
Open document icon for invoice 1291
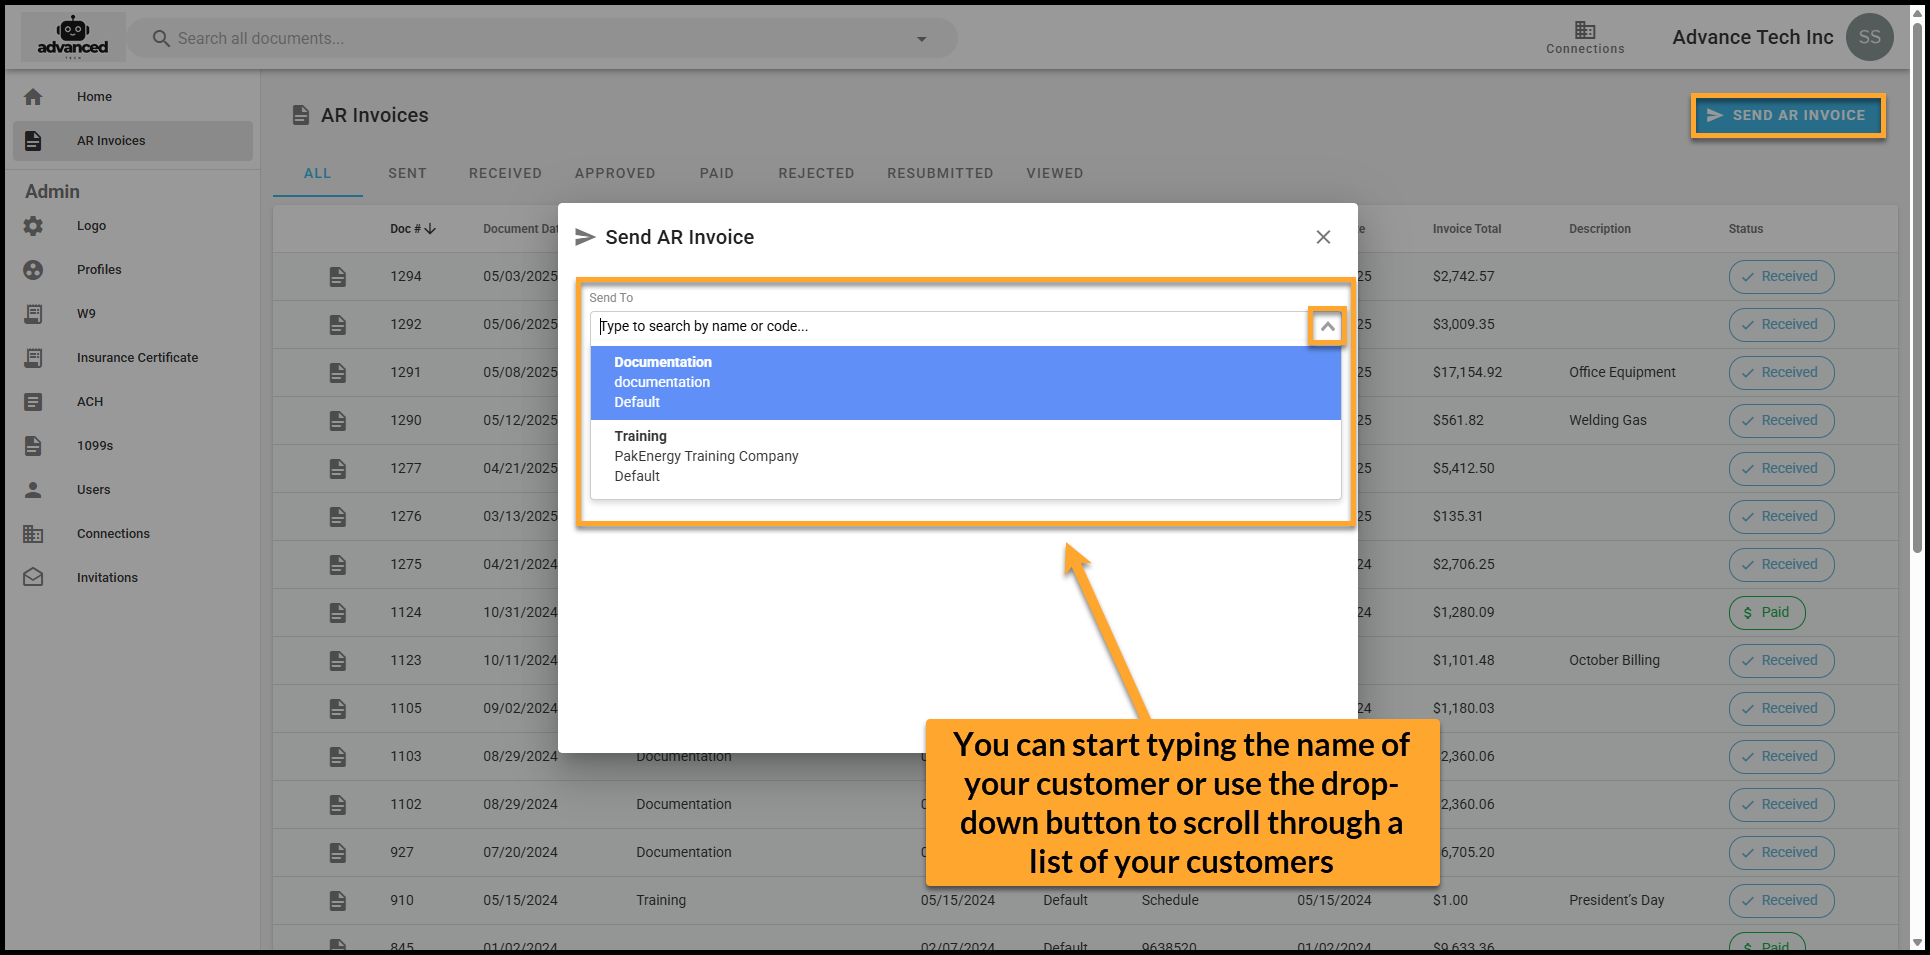pyautogui.click(x=338, y=373)
